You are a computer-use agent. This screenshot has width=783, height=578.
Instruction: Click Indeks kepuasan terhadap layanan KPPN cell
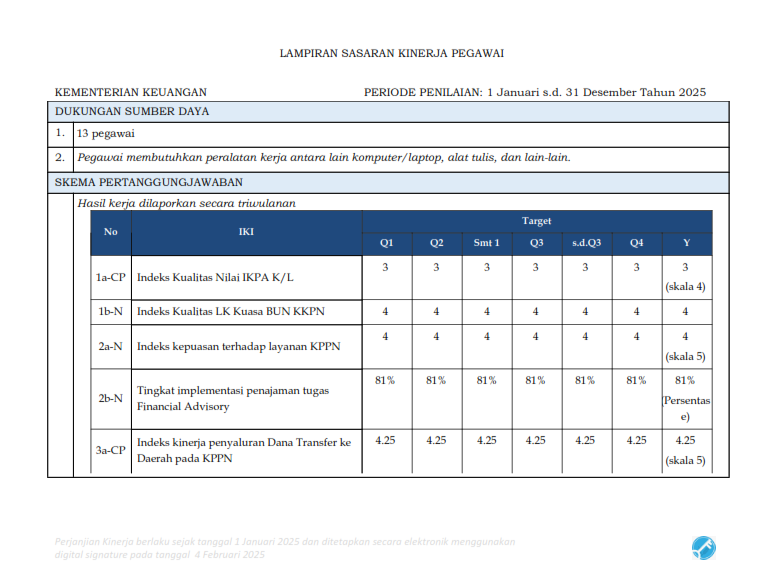pyautogui.click(x=238, y=346)
